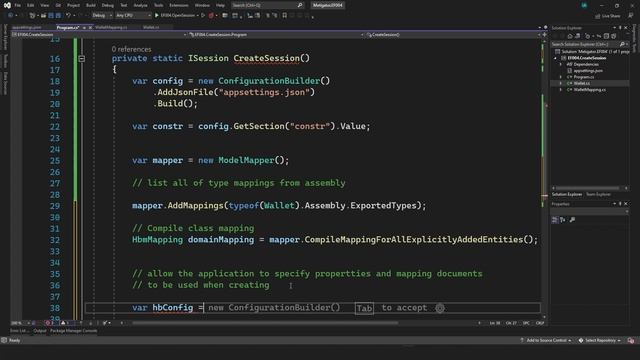Click the Undo toolbar icon
This screenshot has height=360, width=640.
point(69,16)
